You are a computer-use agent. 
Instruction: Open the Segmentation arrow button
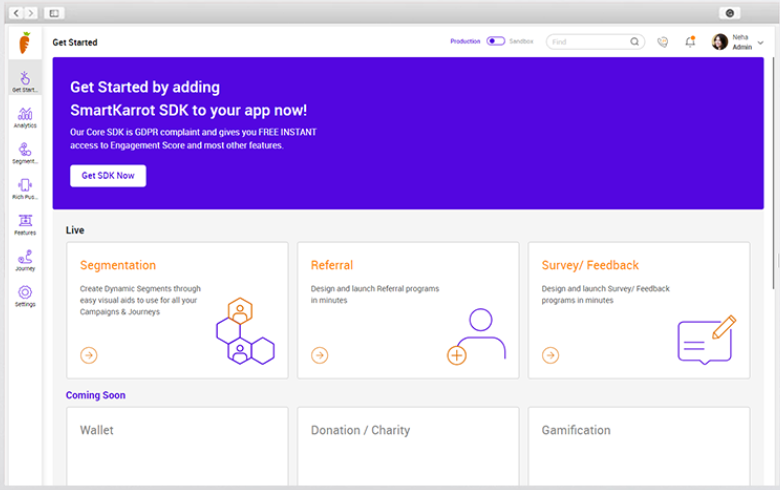pyautogui.click(x=89, y=355)
